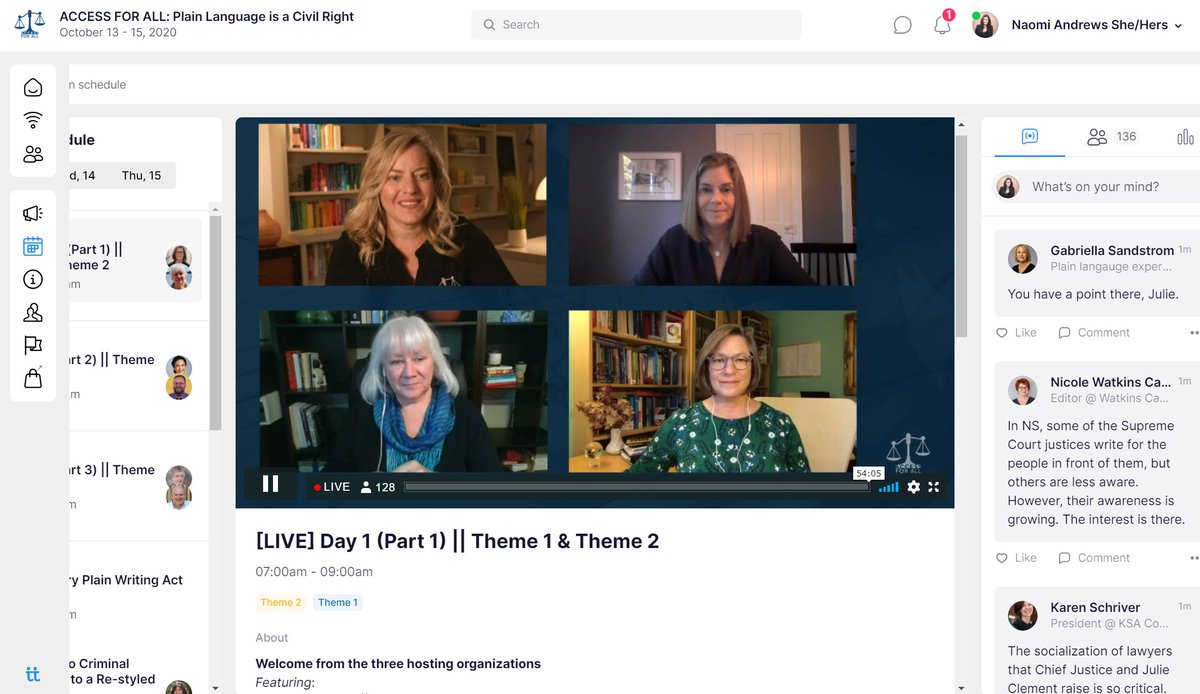Comment on Nicole Watkins' post

pos(1093,557)
